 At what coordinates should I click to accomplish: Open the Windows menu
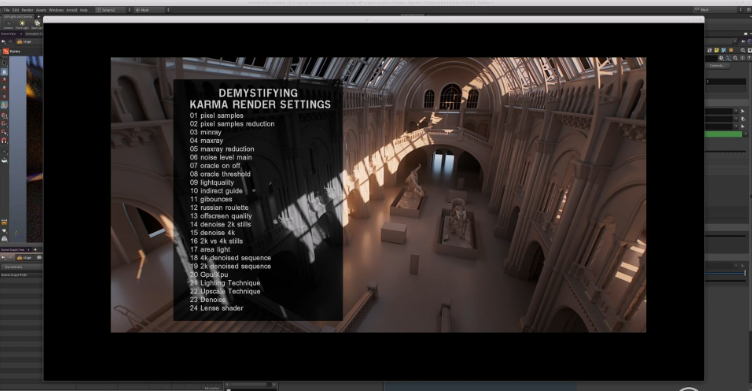tap(56, 10)
